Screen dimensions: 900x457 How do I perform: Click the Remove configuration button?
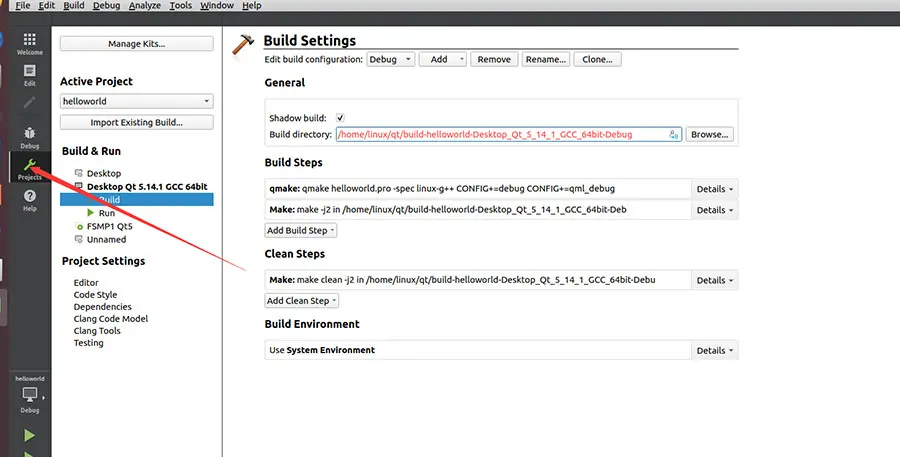[x=494, y=59]
